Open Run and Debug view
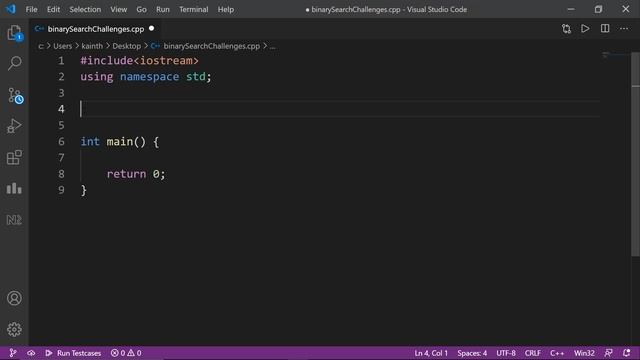The width and height of the screenshot is (640, 360). pyautogui.click(x=14, y=126)
